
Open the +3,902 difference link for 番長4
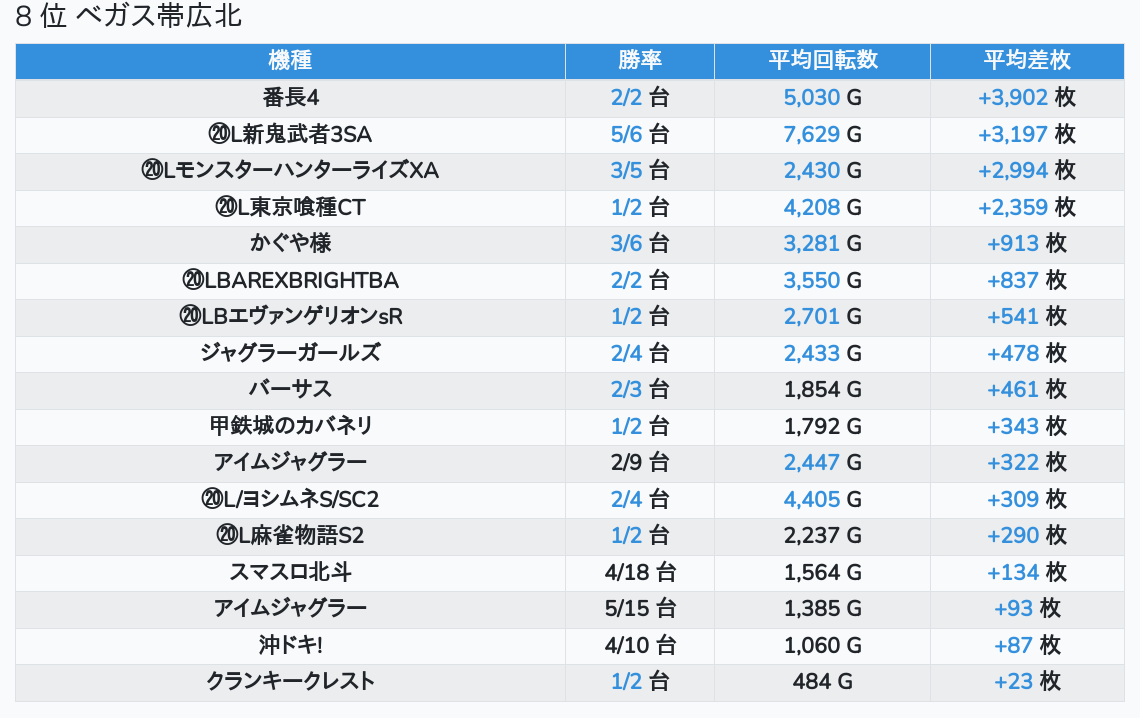click(x=1012, y=97)
